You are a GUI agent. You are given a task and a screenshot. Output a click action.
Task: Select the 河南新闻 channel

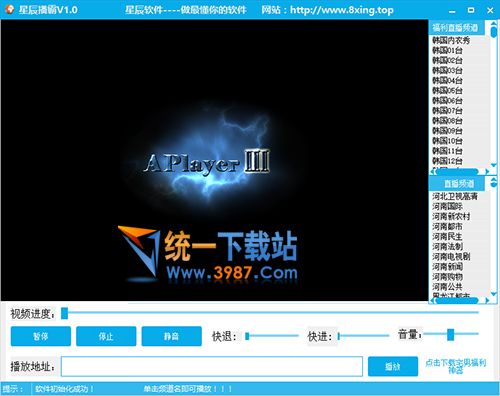[x=447, y=267]
